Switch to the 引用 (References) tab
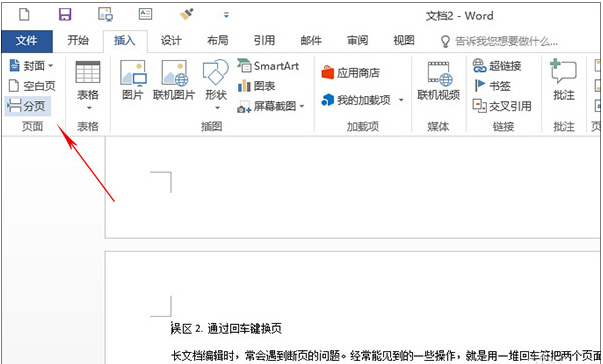The height and width of the screenshot is (364, 603). click(x=264, y=40)
